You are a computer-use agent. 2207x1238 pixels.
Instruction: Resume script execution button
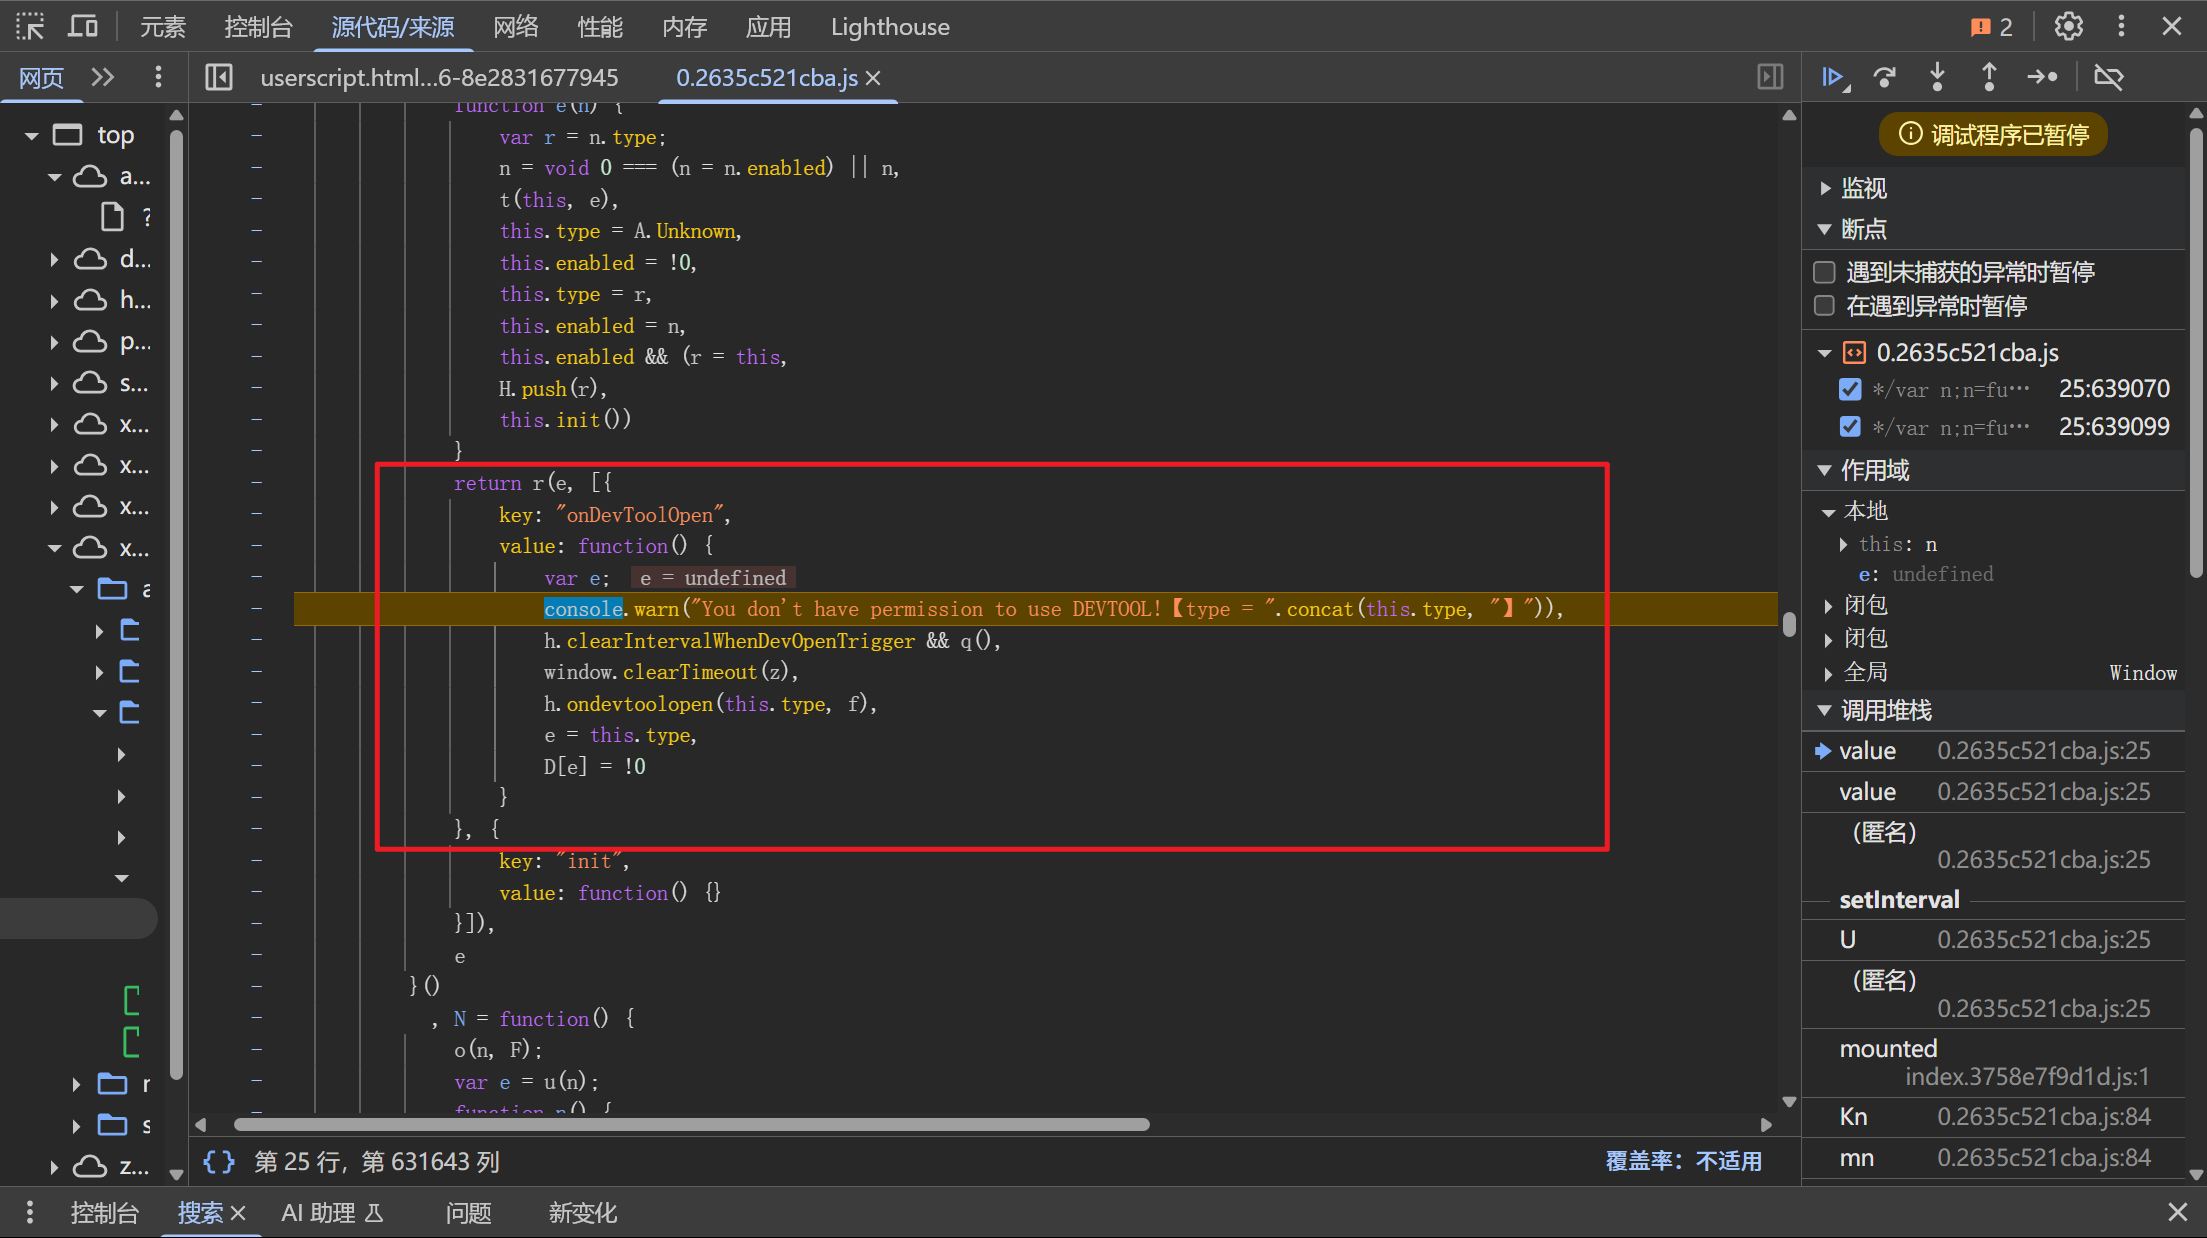pos(1833,77)
